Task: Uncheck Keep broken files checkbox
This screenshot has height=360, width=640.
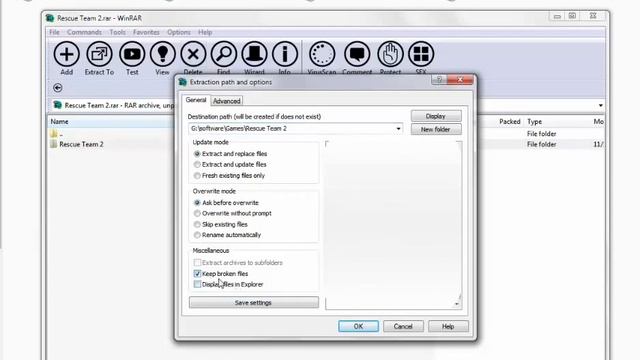Action: tap(197, 273)
